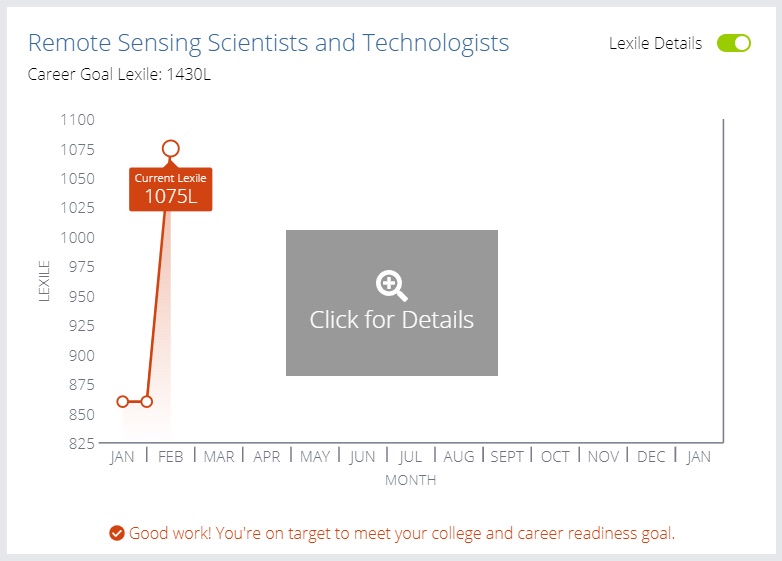The height and width of the screenshot is (561, 782).
Task: Click the DEC month axis label
Action: (x=651, y=457)
